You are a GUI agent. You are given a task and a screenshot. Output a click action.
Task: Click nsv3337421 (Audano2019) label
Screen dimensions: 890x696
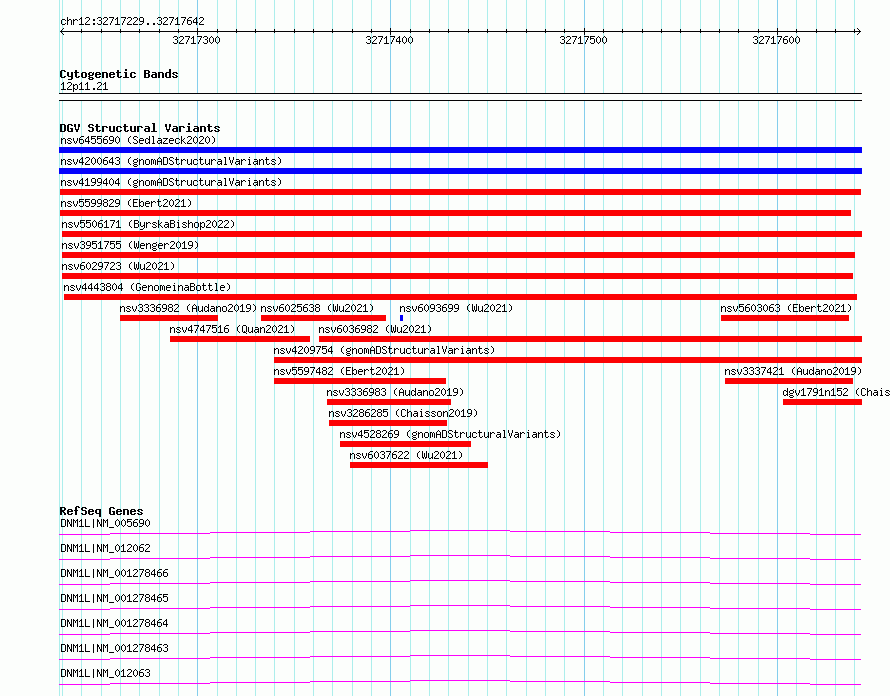pyautogui.click(x=793, y=371)
